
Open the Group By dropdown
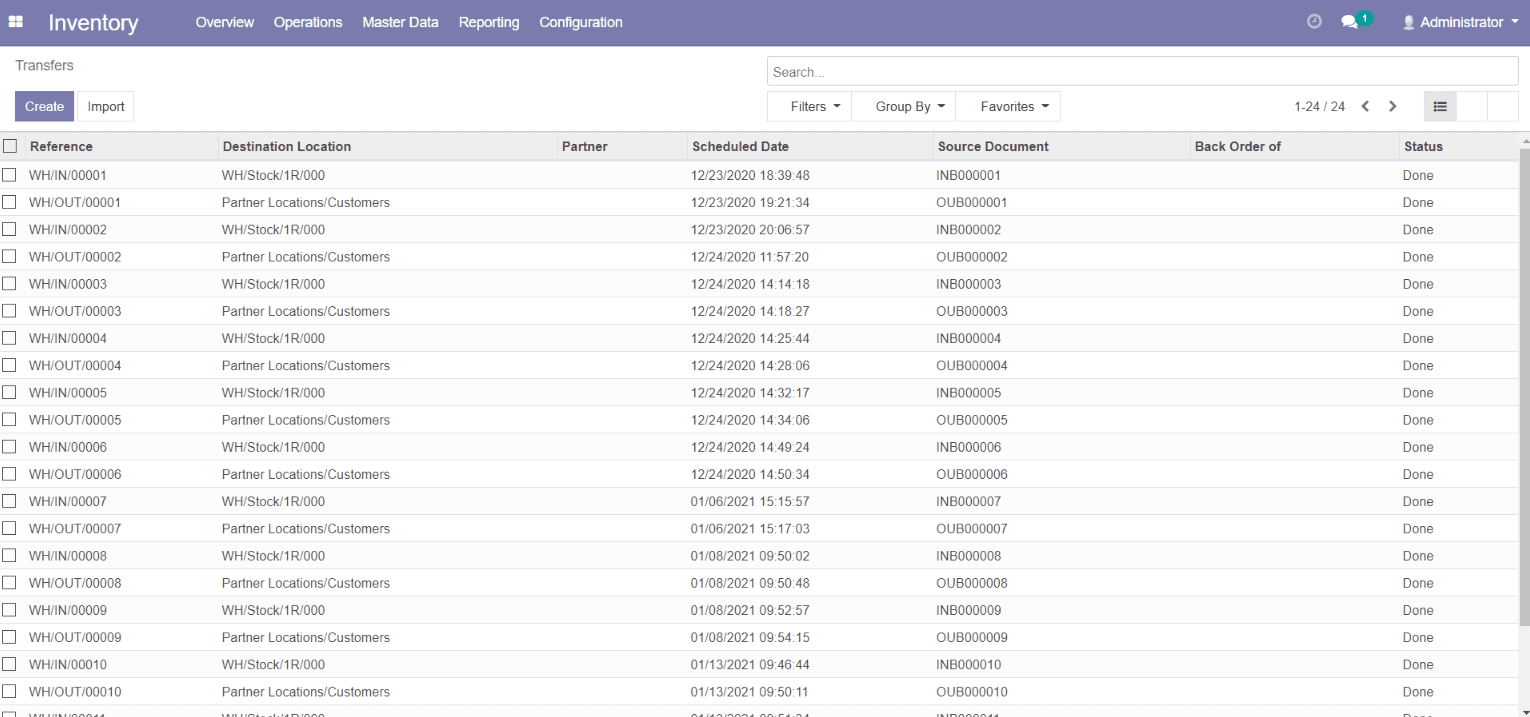[x=909, y=107]
